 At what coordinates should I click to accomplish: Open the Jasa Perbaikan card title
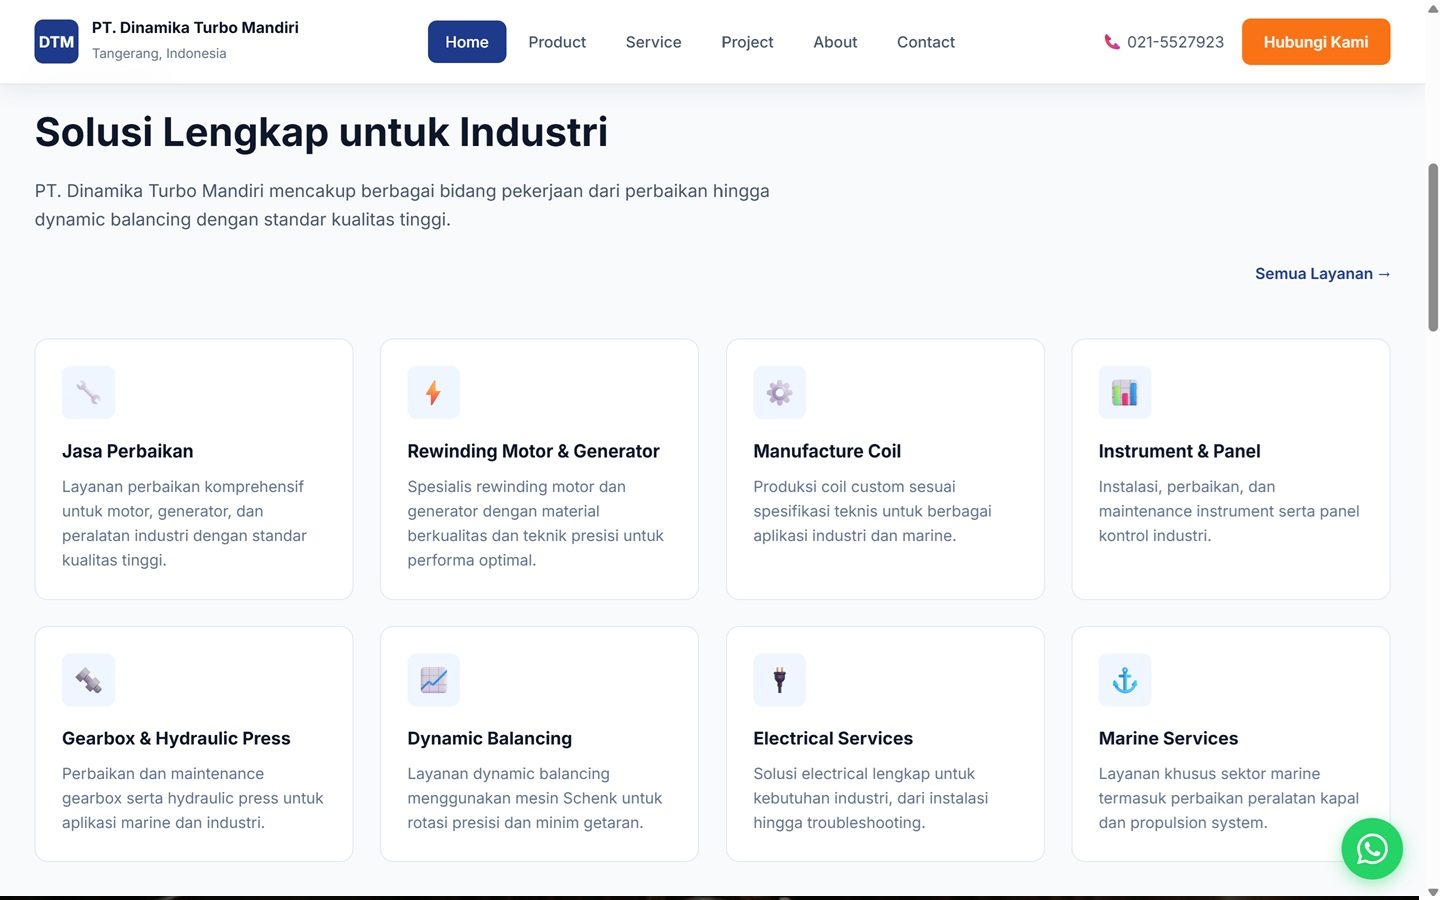pos(128,451)
